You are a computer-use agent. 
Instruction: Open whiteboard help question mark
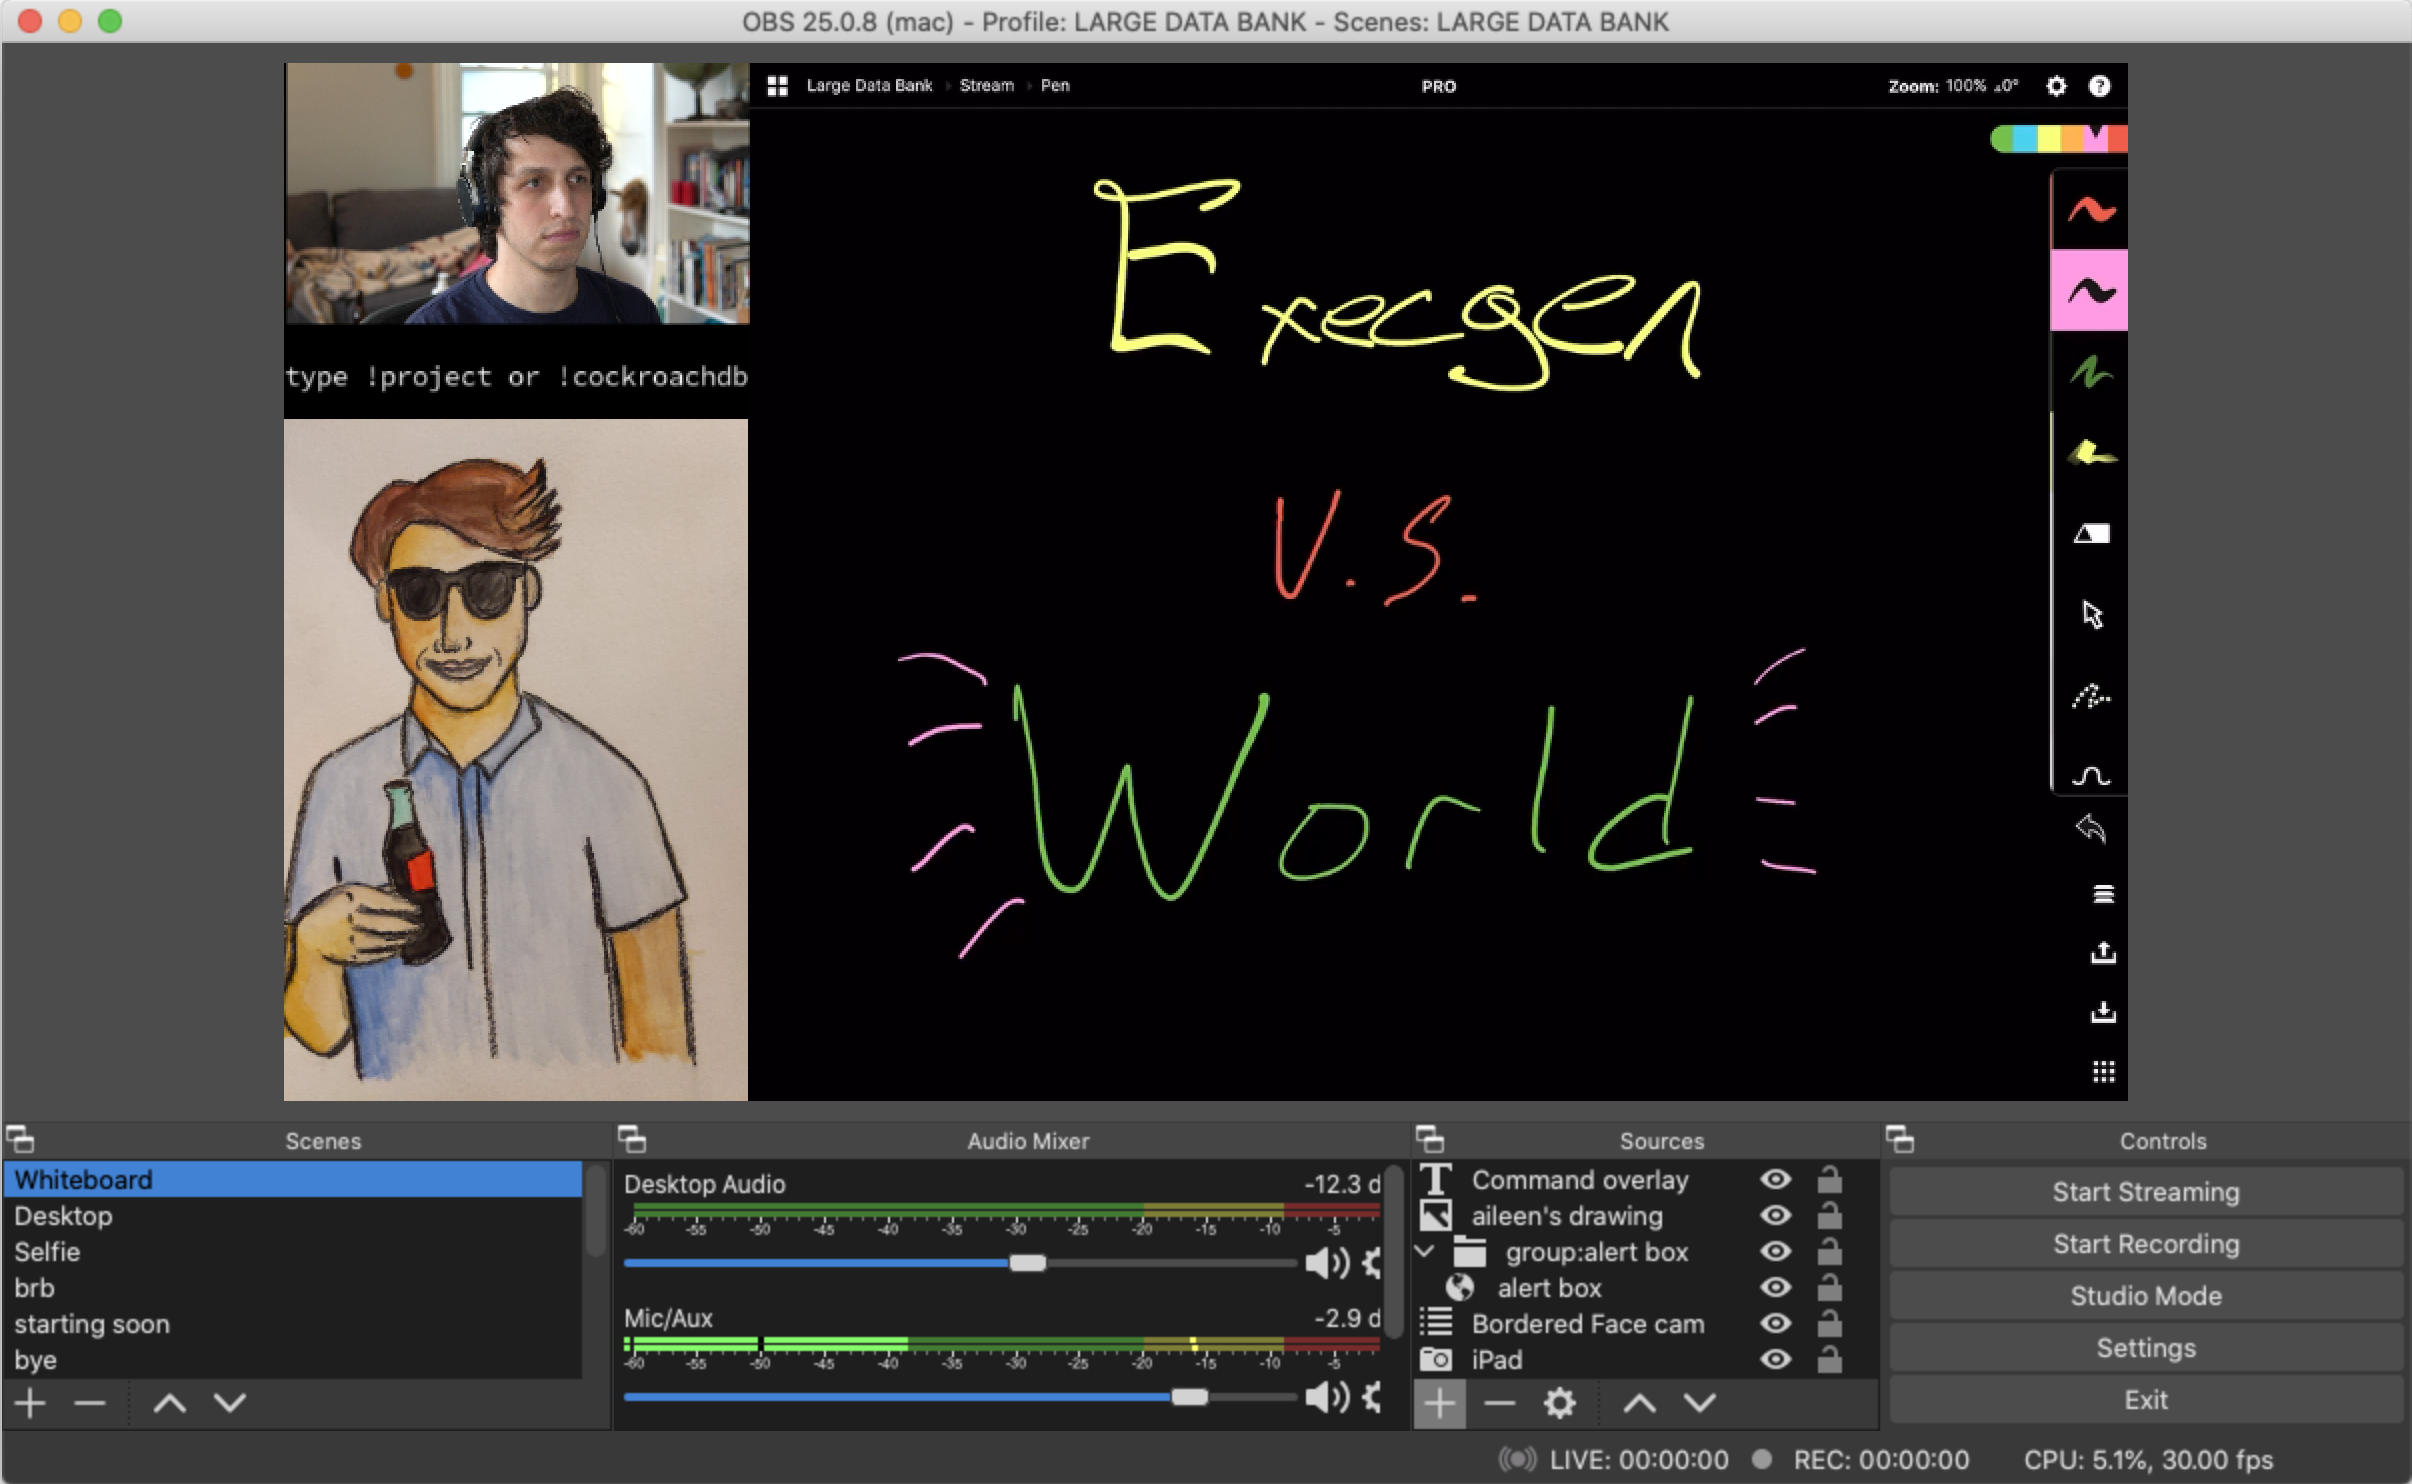(x=2099, y=86)
